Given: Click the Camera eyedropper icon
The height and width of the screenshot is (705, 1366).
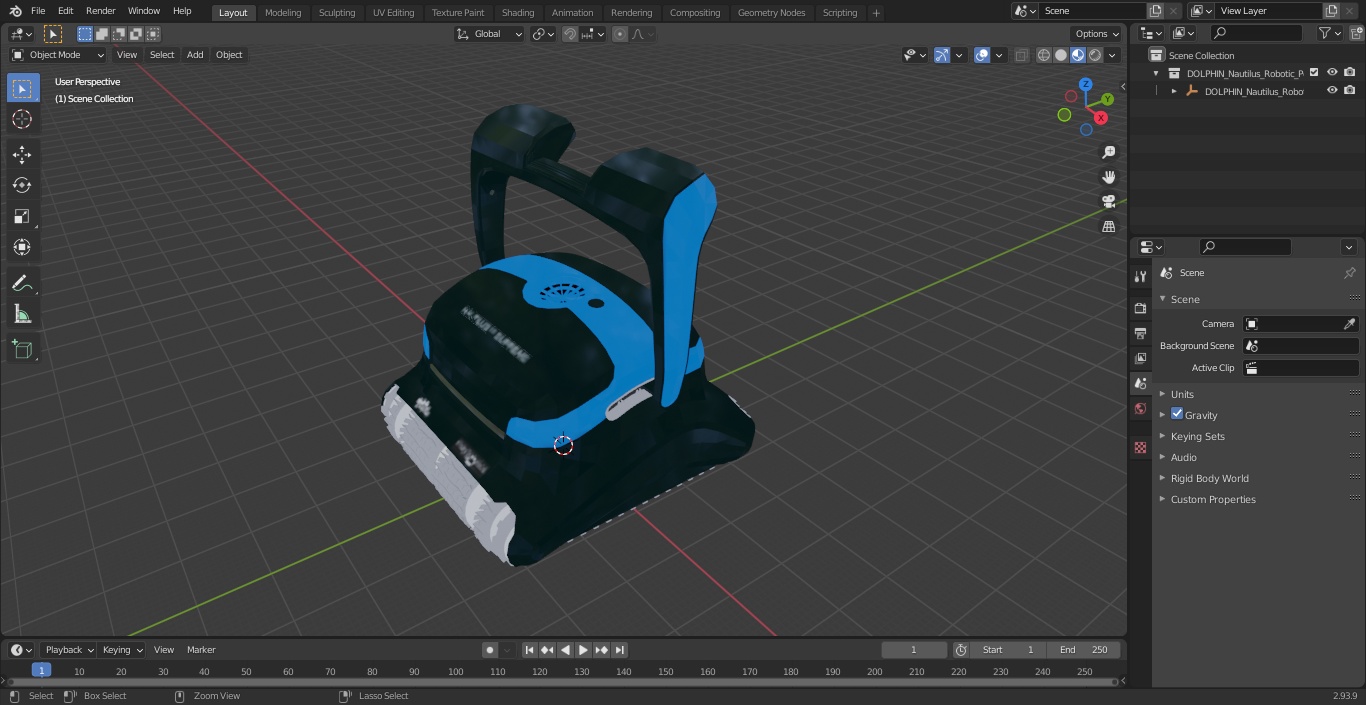Looking at the screenshot, I should click(x=1349, y=324).
